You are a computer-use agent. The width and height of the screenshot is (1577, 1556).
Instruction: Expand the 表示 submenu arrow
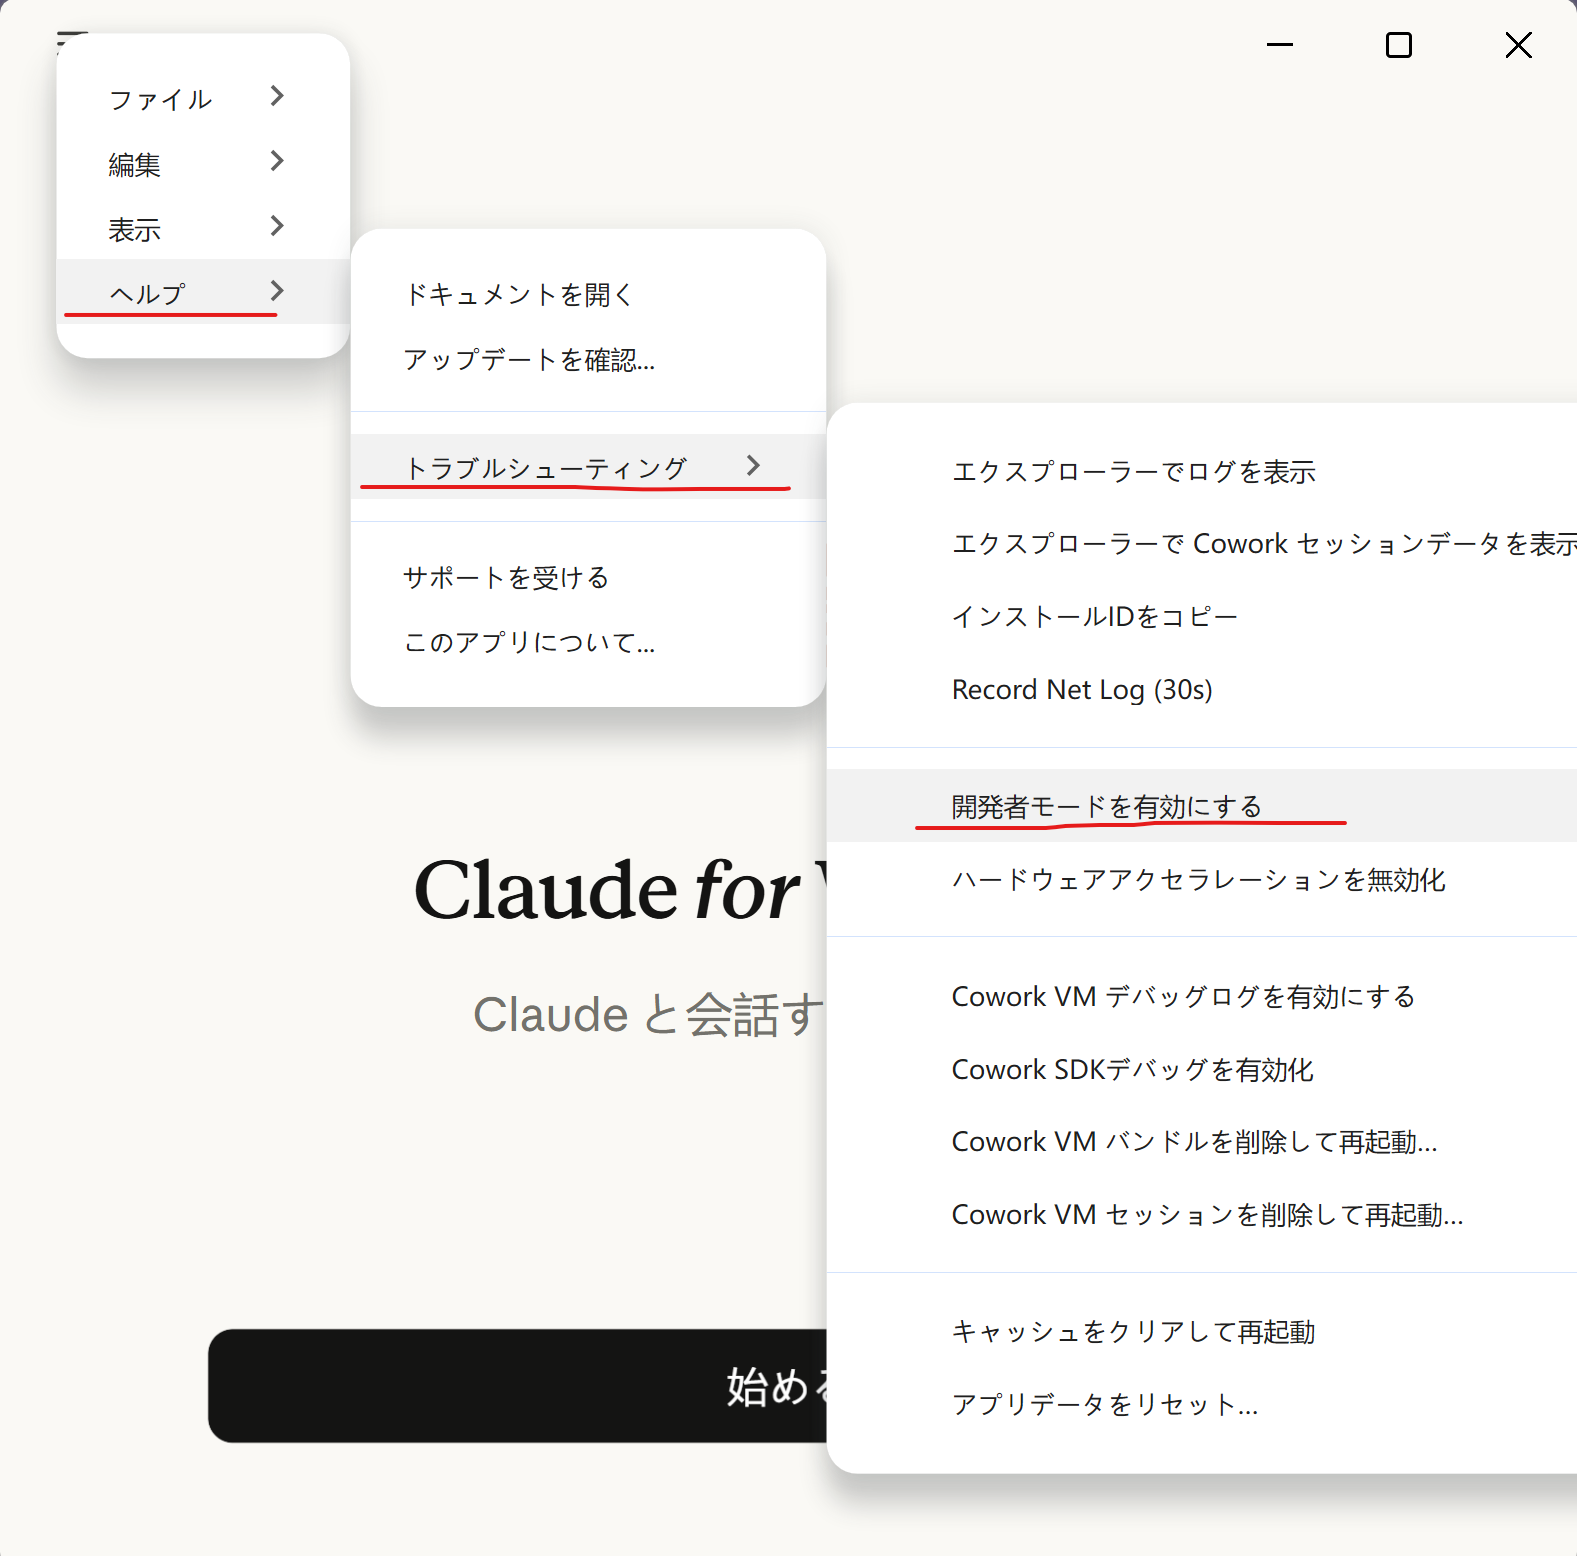tap(277, 226)
